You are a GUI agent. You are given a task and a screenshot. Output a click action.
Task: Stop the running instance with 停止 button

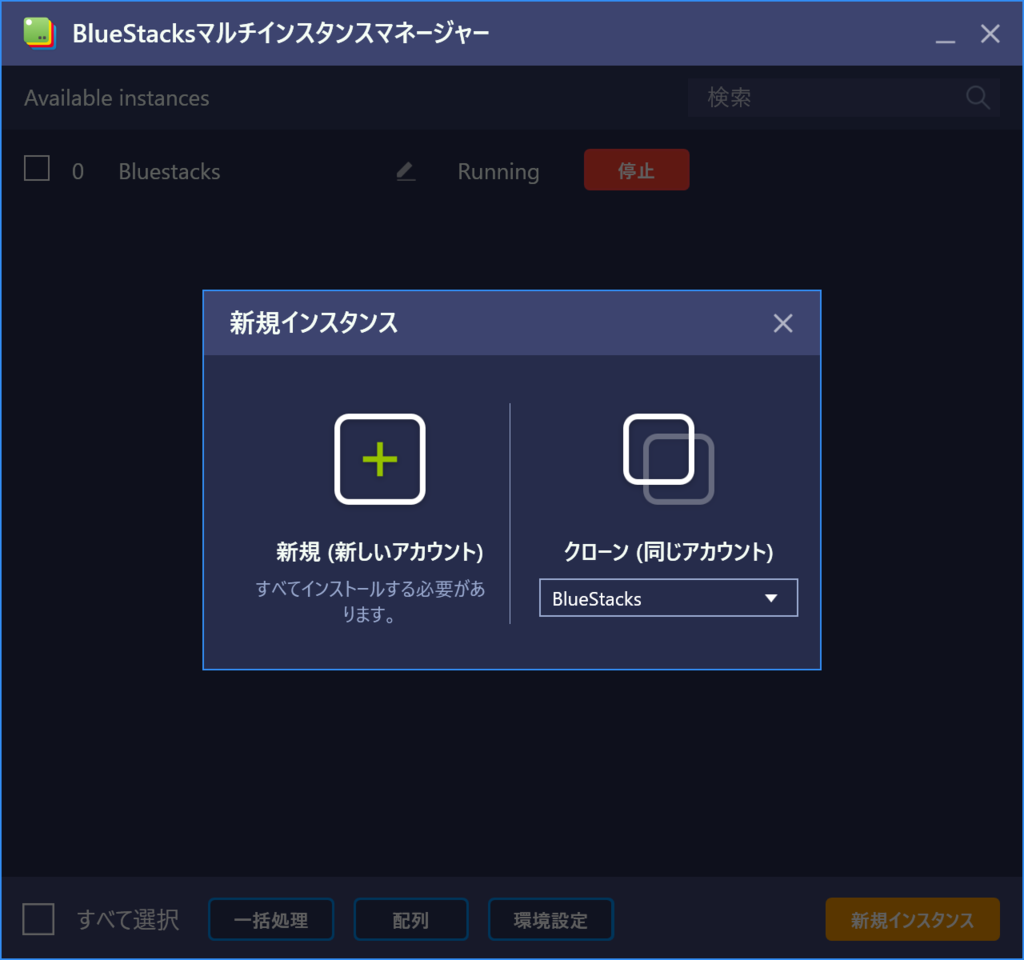(636, 169)
